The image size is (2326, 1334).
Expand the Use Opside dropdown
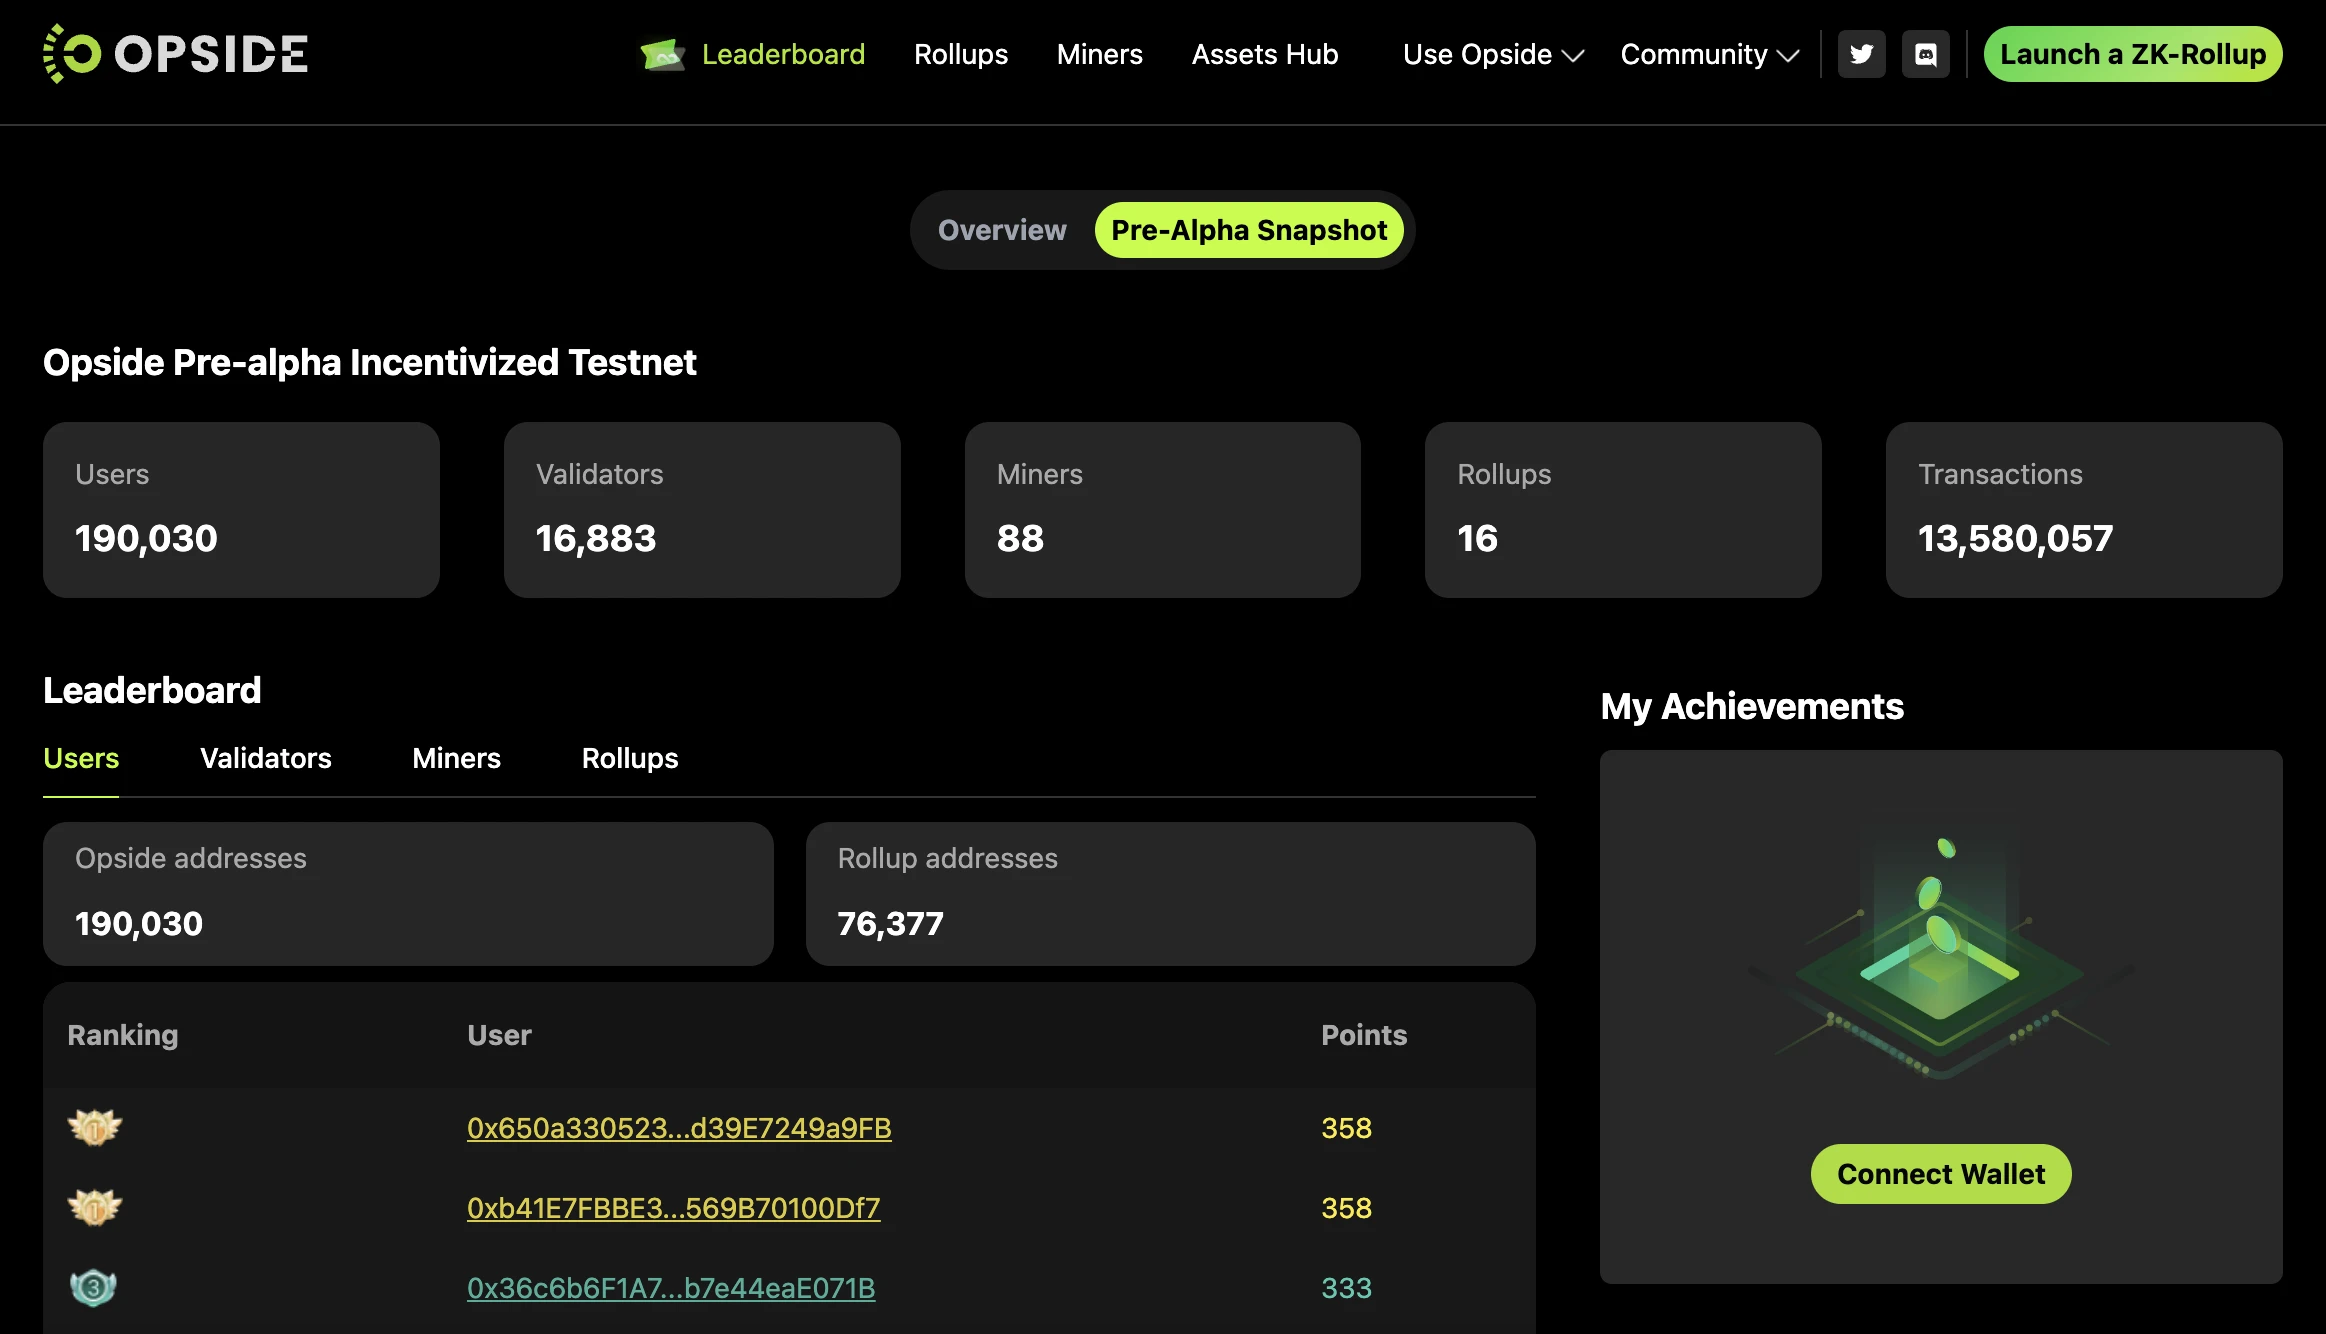coord(1492,54)
